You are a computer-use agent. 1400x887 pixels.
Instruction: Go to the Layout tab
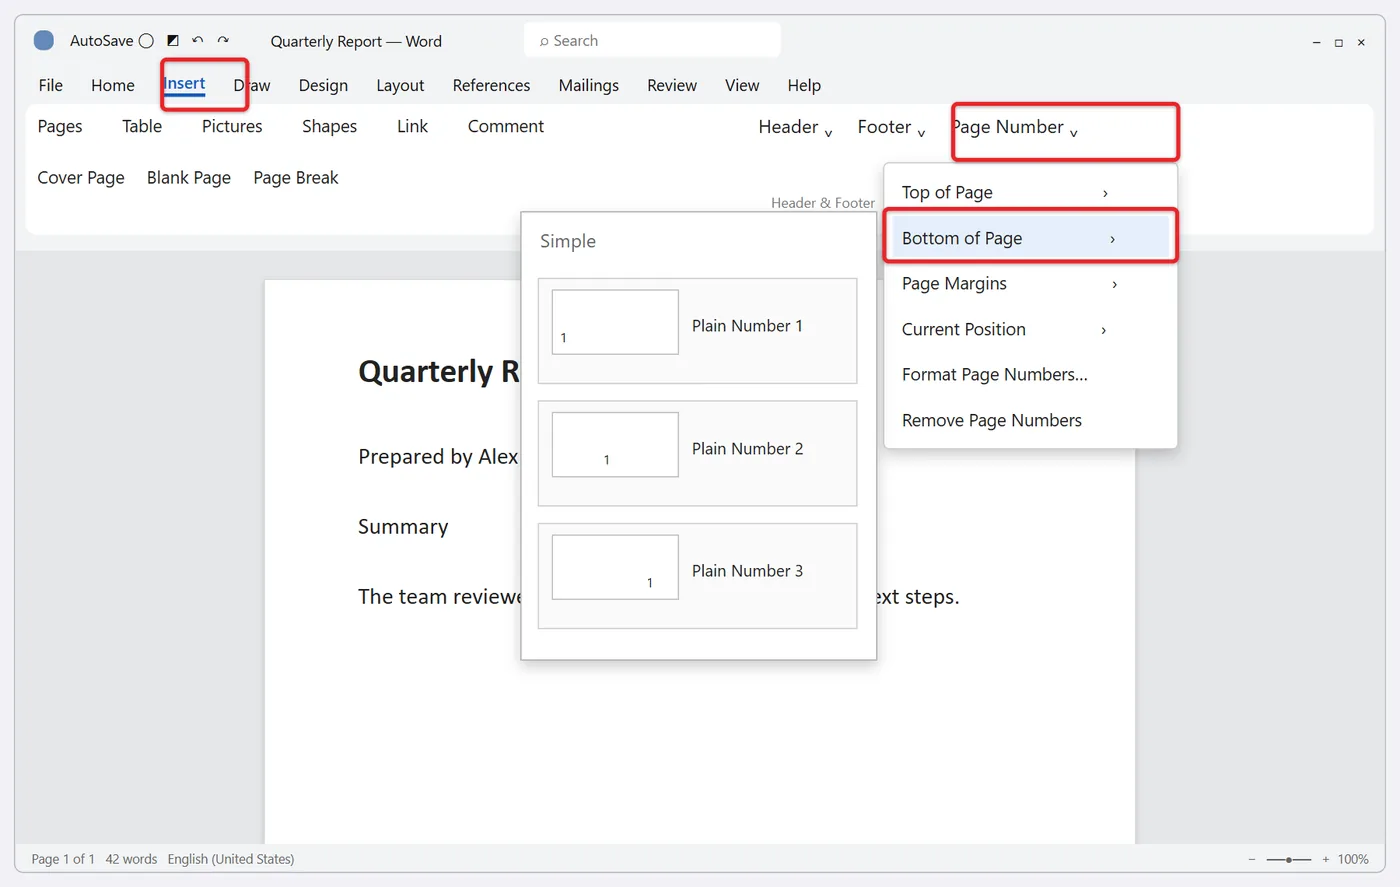click(x=400, y=86)
